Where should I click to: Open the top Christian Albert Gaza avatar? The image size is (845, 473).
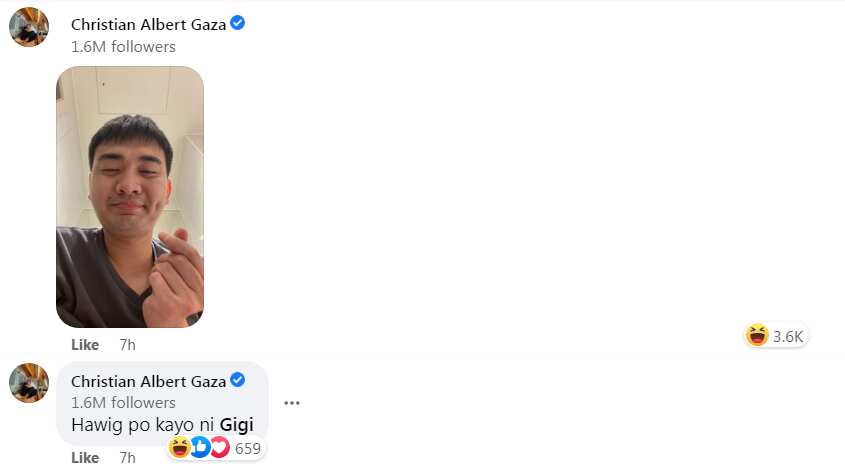coord(29,27)
